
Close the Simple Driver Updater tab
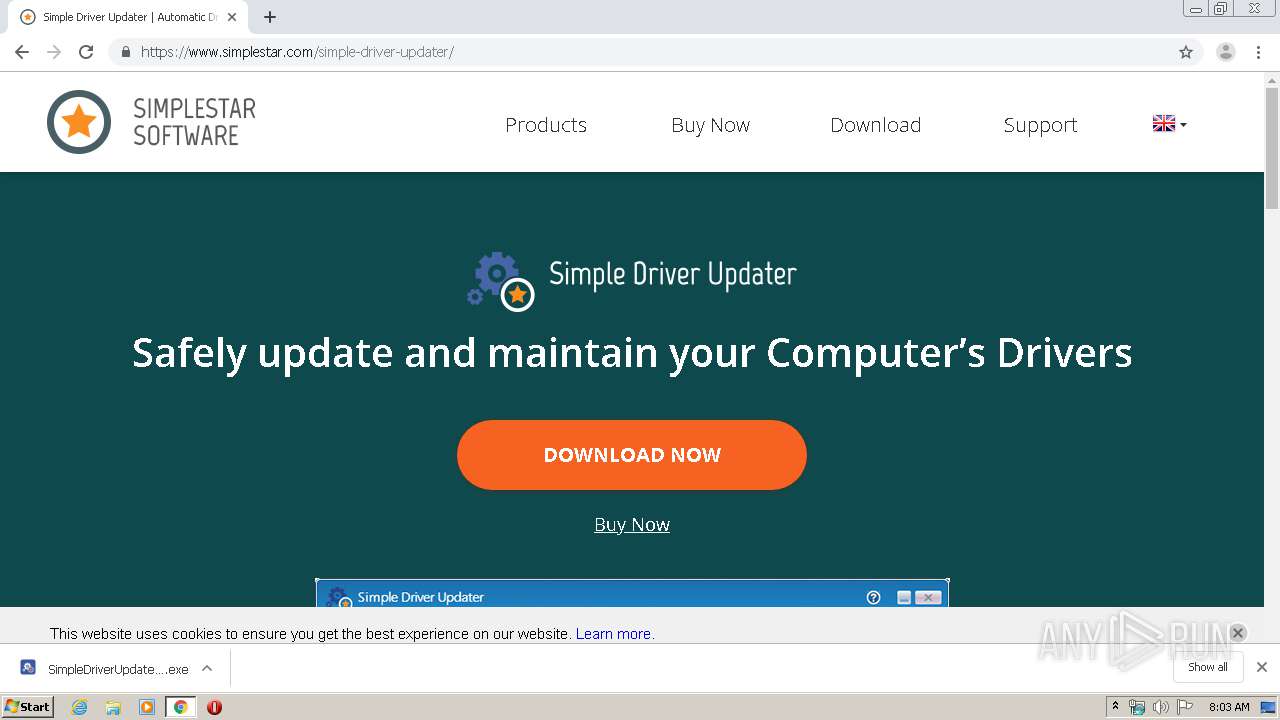click(232, 17)
